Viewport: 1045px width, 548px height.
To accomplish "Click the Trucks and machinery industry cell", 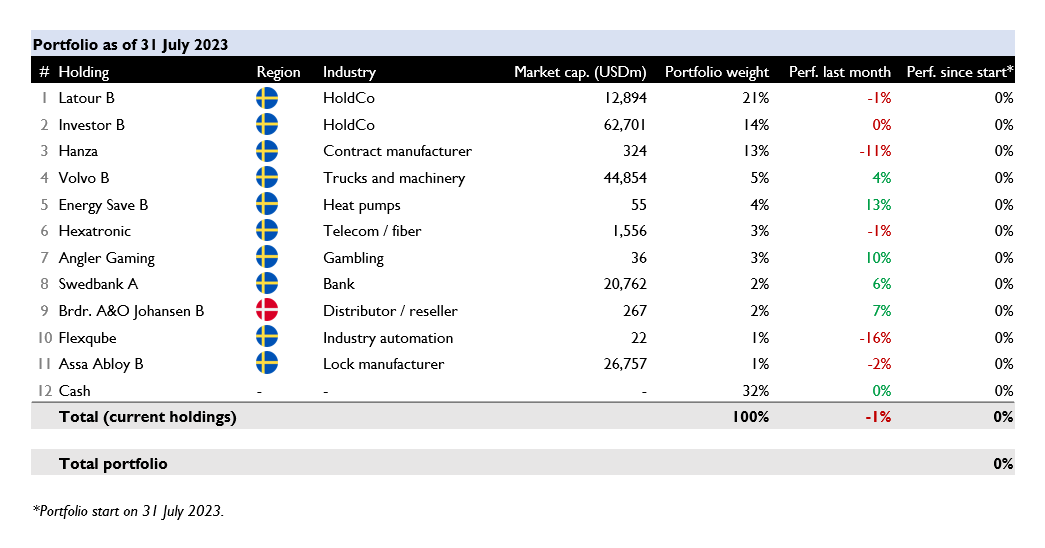I will pyautogui.click(x=394, y=178).
